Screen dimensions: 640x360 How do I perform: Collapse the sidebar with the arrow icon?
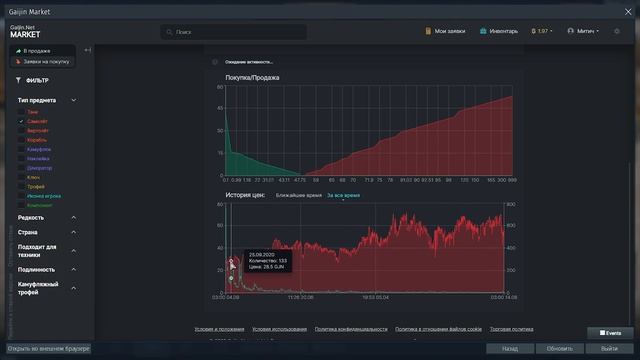87,50
